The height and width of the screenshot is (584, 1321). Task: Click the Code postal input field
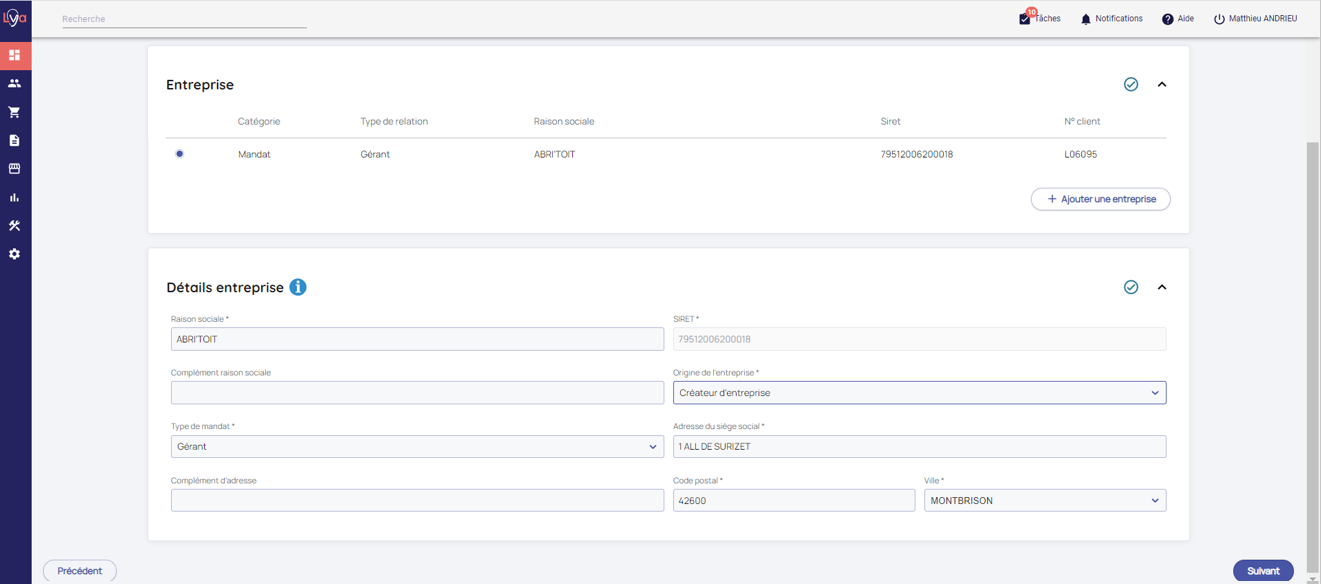[x=793, y=501]
